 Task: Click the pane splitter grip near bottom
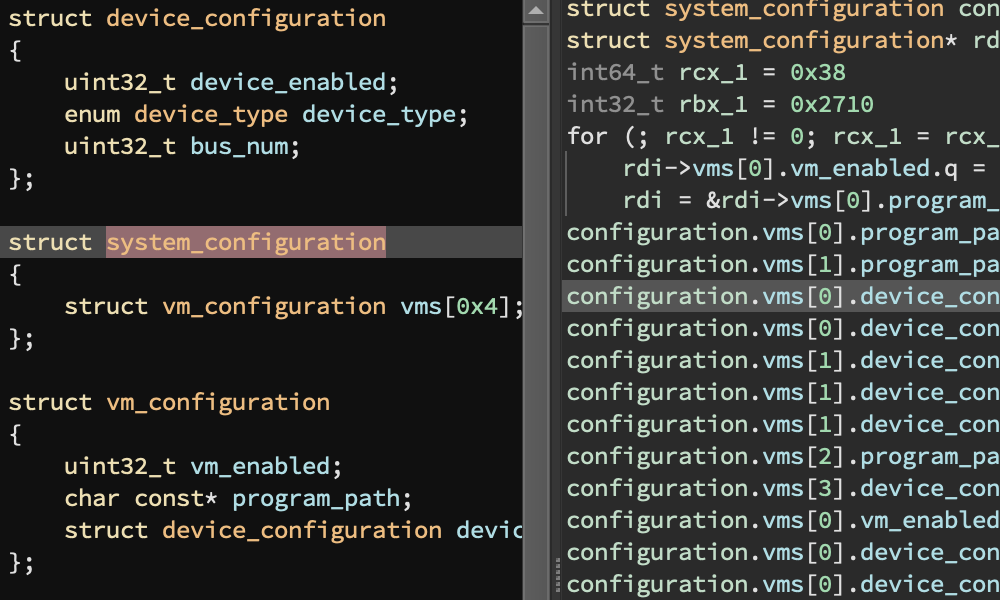[x=558, y=576]
